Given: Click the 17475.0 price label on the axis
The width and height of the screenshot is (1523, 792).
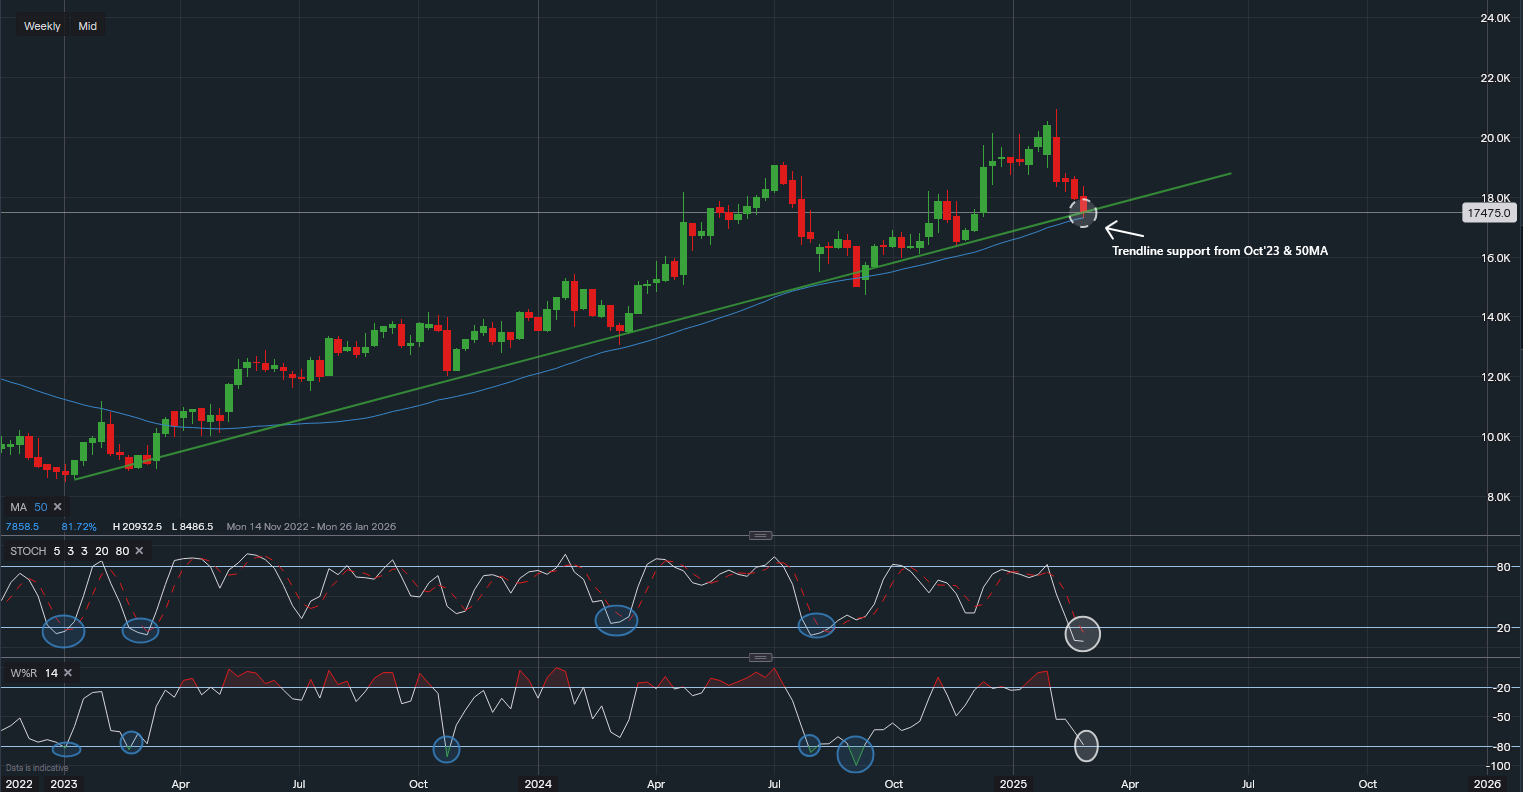Looking at the screenshot, I should (1491, 212).
